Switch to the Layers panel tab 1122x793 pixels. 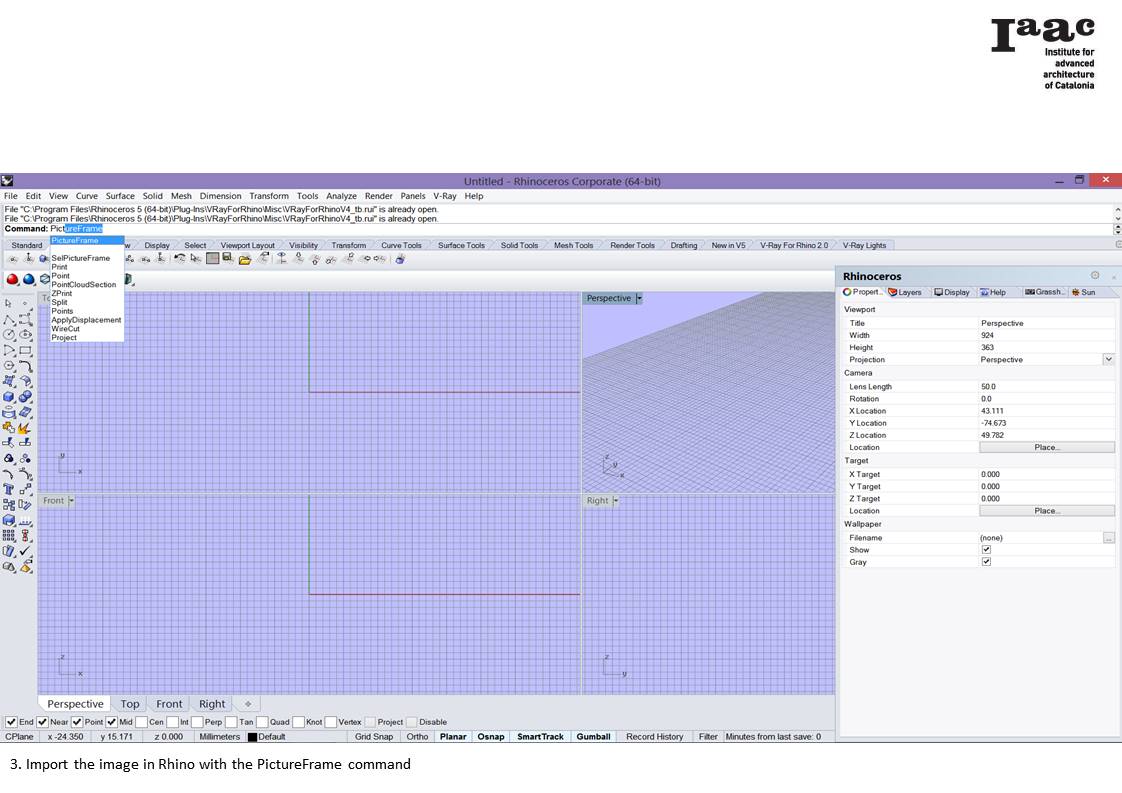905,292
